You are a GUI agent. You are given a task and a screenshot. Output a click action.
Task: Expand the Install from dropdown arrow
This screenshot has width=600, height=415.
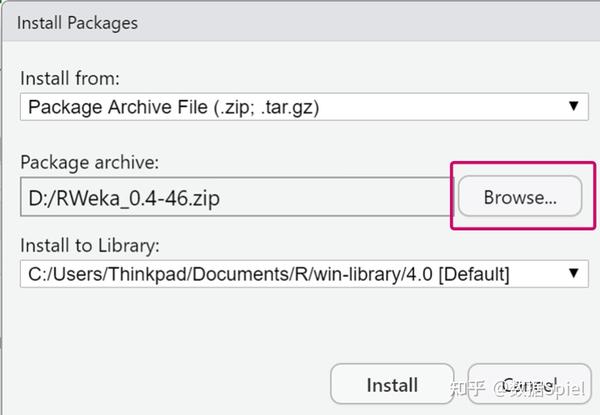(574, 105)
